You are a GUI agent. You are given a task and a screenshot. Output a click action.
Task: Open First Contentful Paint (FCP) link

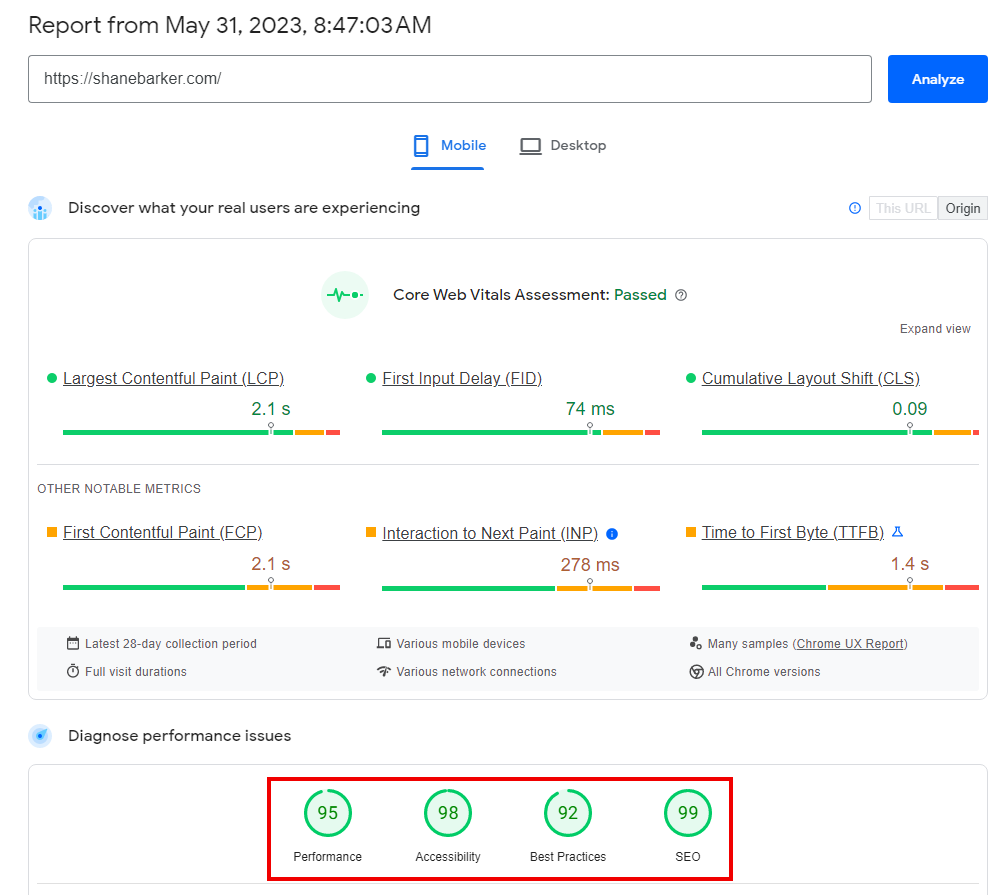tap(163, 533)
